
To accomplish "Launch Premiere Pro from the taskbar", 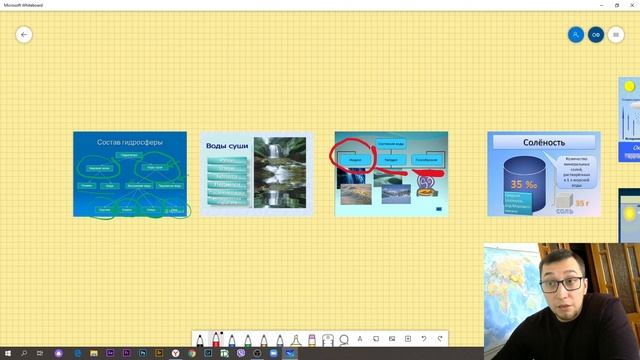I will [x=127, y=353].
